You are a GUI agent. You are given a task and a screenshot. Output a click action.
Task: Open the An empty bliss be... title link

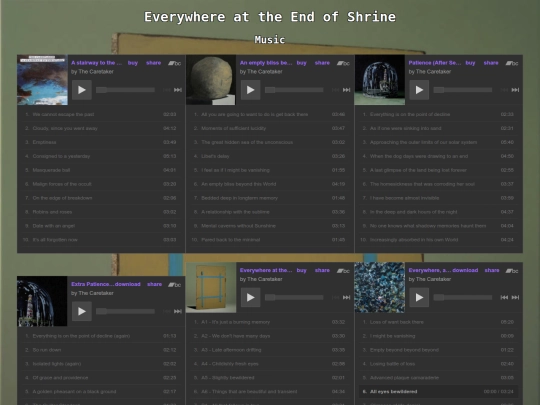click(266, 63)
